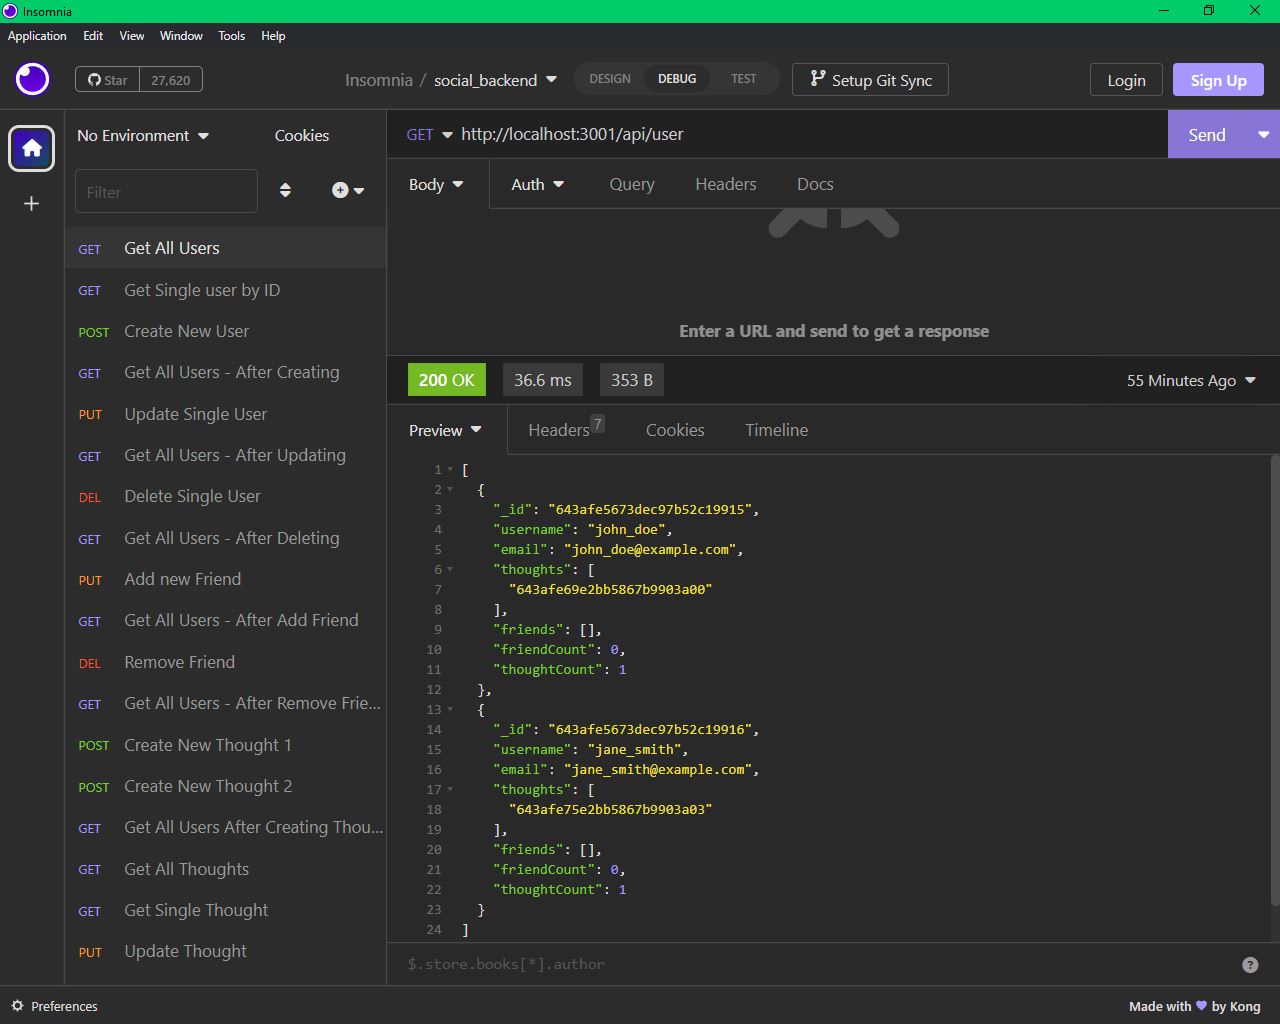Click the Insomnia logo icon
Screen dimensions: 1280x1024
[x=32, y=79]
